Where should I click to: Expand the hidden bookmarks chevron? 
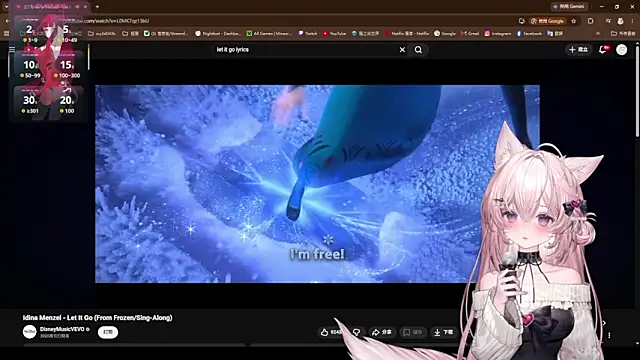click(x=598, y=33)
